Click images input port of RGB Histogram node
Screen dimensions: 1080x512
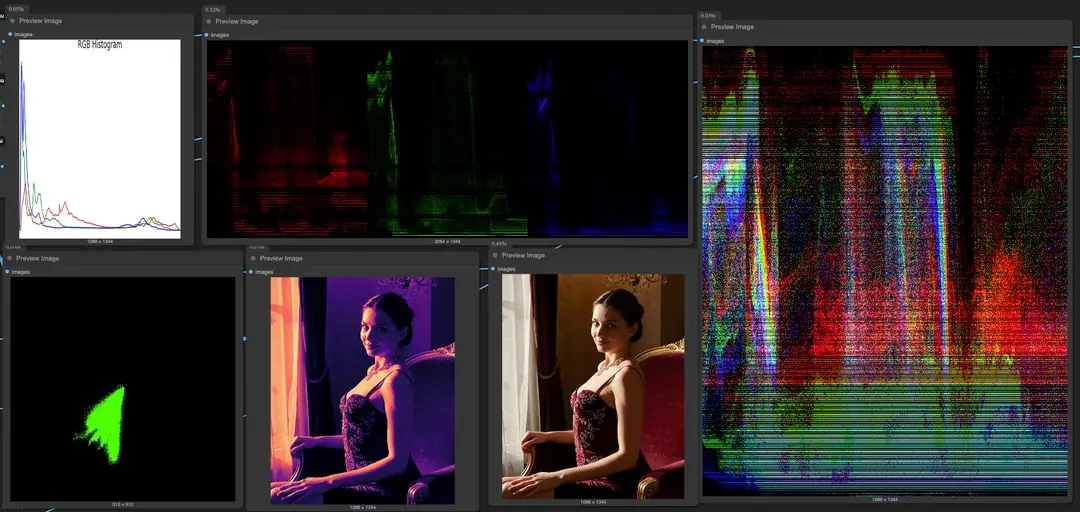[x=11, y=34]
